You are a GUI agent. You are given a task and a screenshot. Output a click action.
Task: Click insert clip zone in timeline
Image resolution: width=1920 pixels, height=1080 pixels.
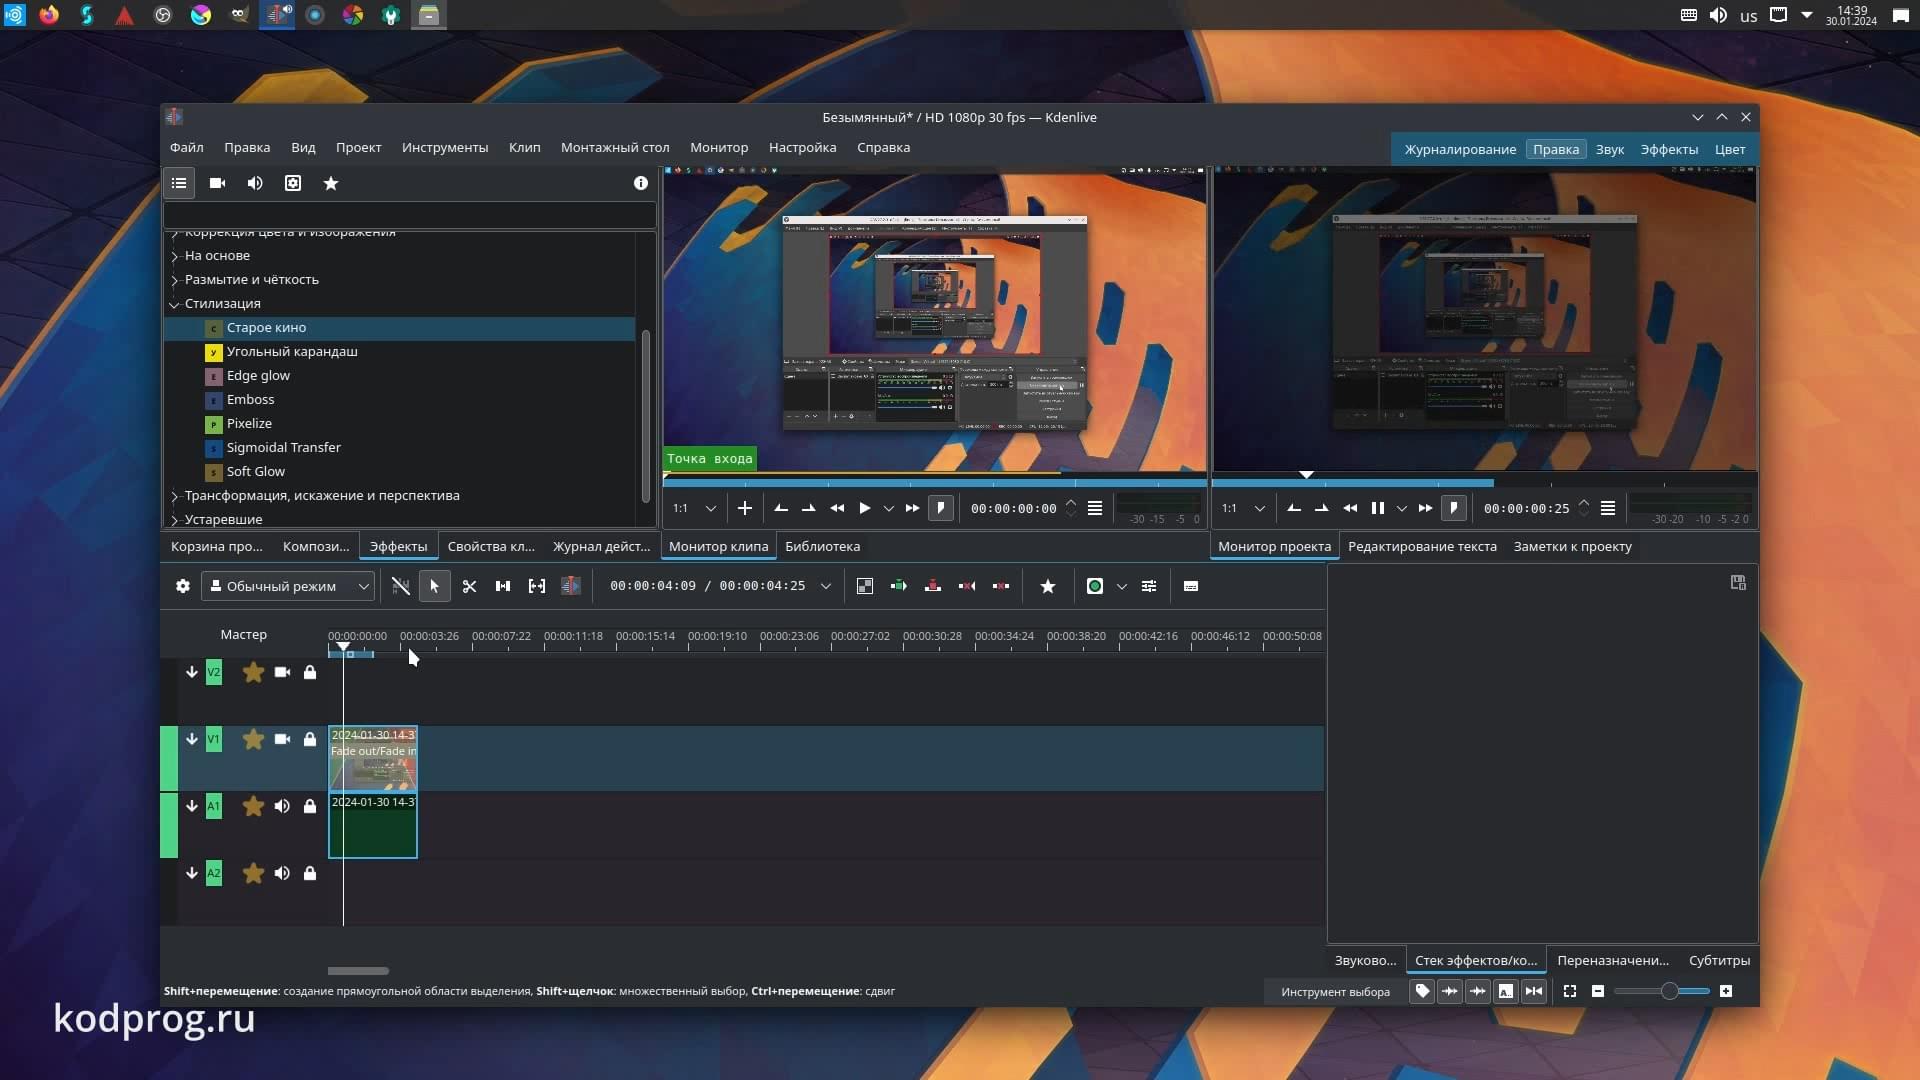pos(899,586)
